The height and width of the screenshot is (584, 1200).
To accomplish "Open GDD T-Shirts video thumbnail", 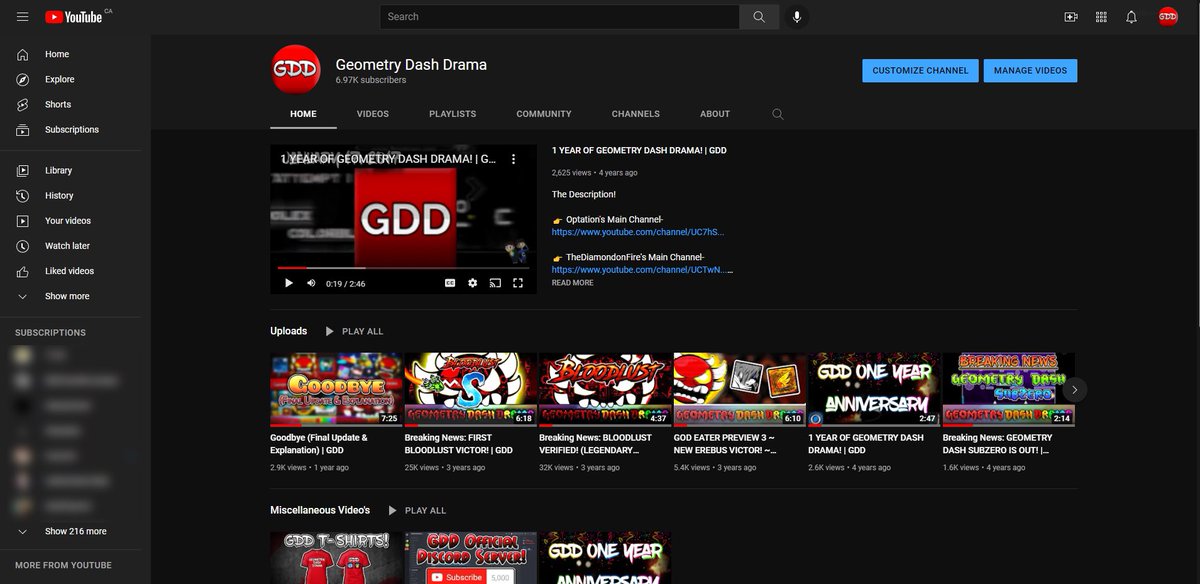I will pos(336,558).
